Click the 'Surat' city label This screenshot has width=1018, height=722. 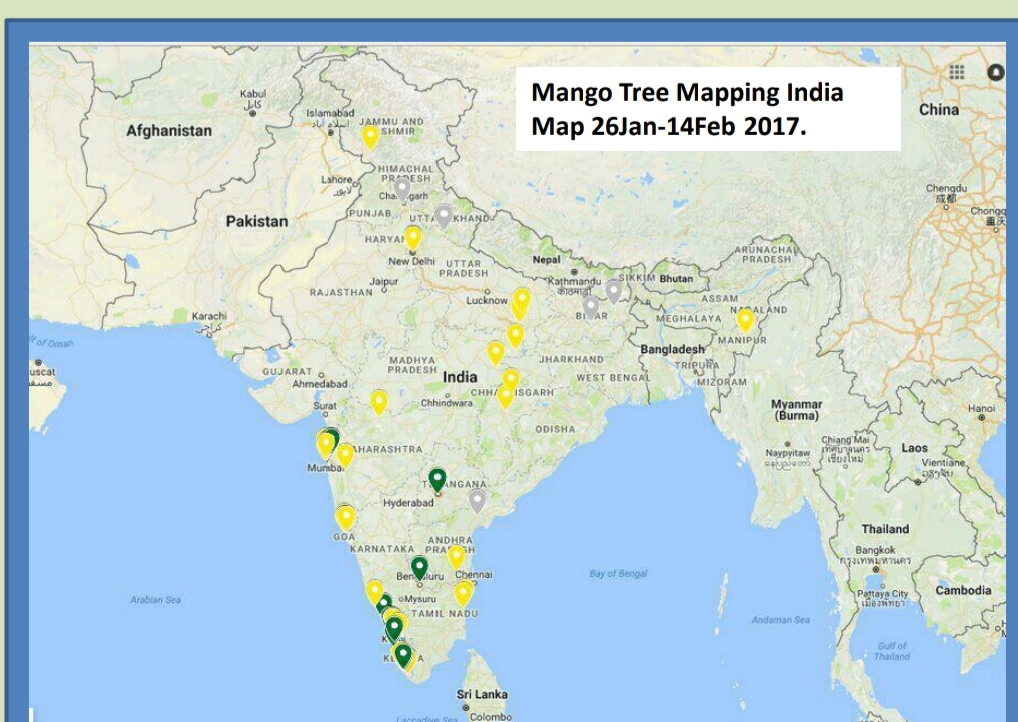point(325,406)
